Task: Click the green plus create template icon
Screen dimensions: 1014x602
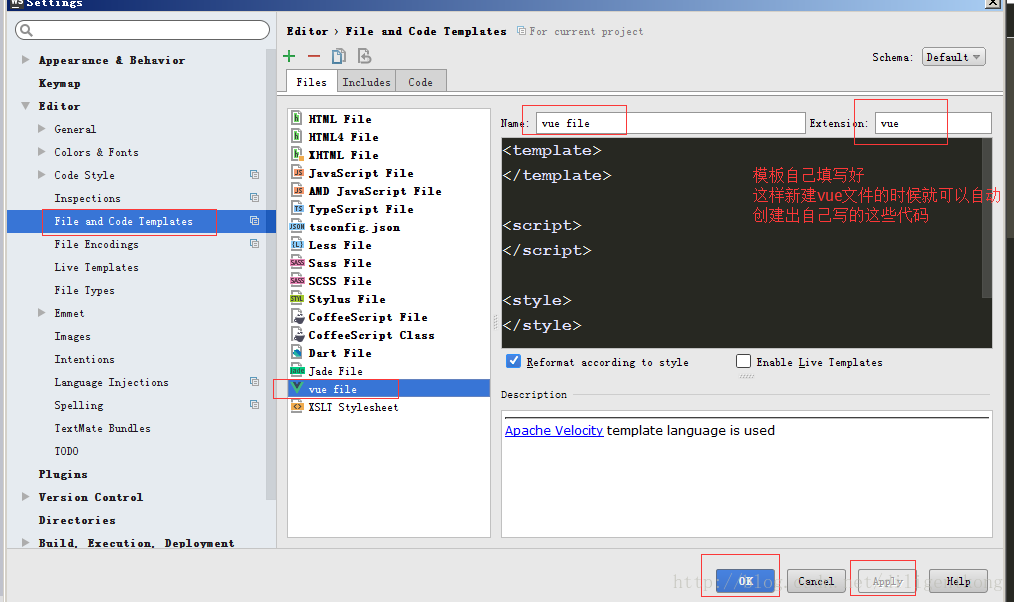Action: point(289,56)
